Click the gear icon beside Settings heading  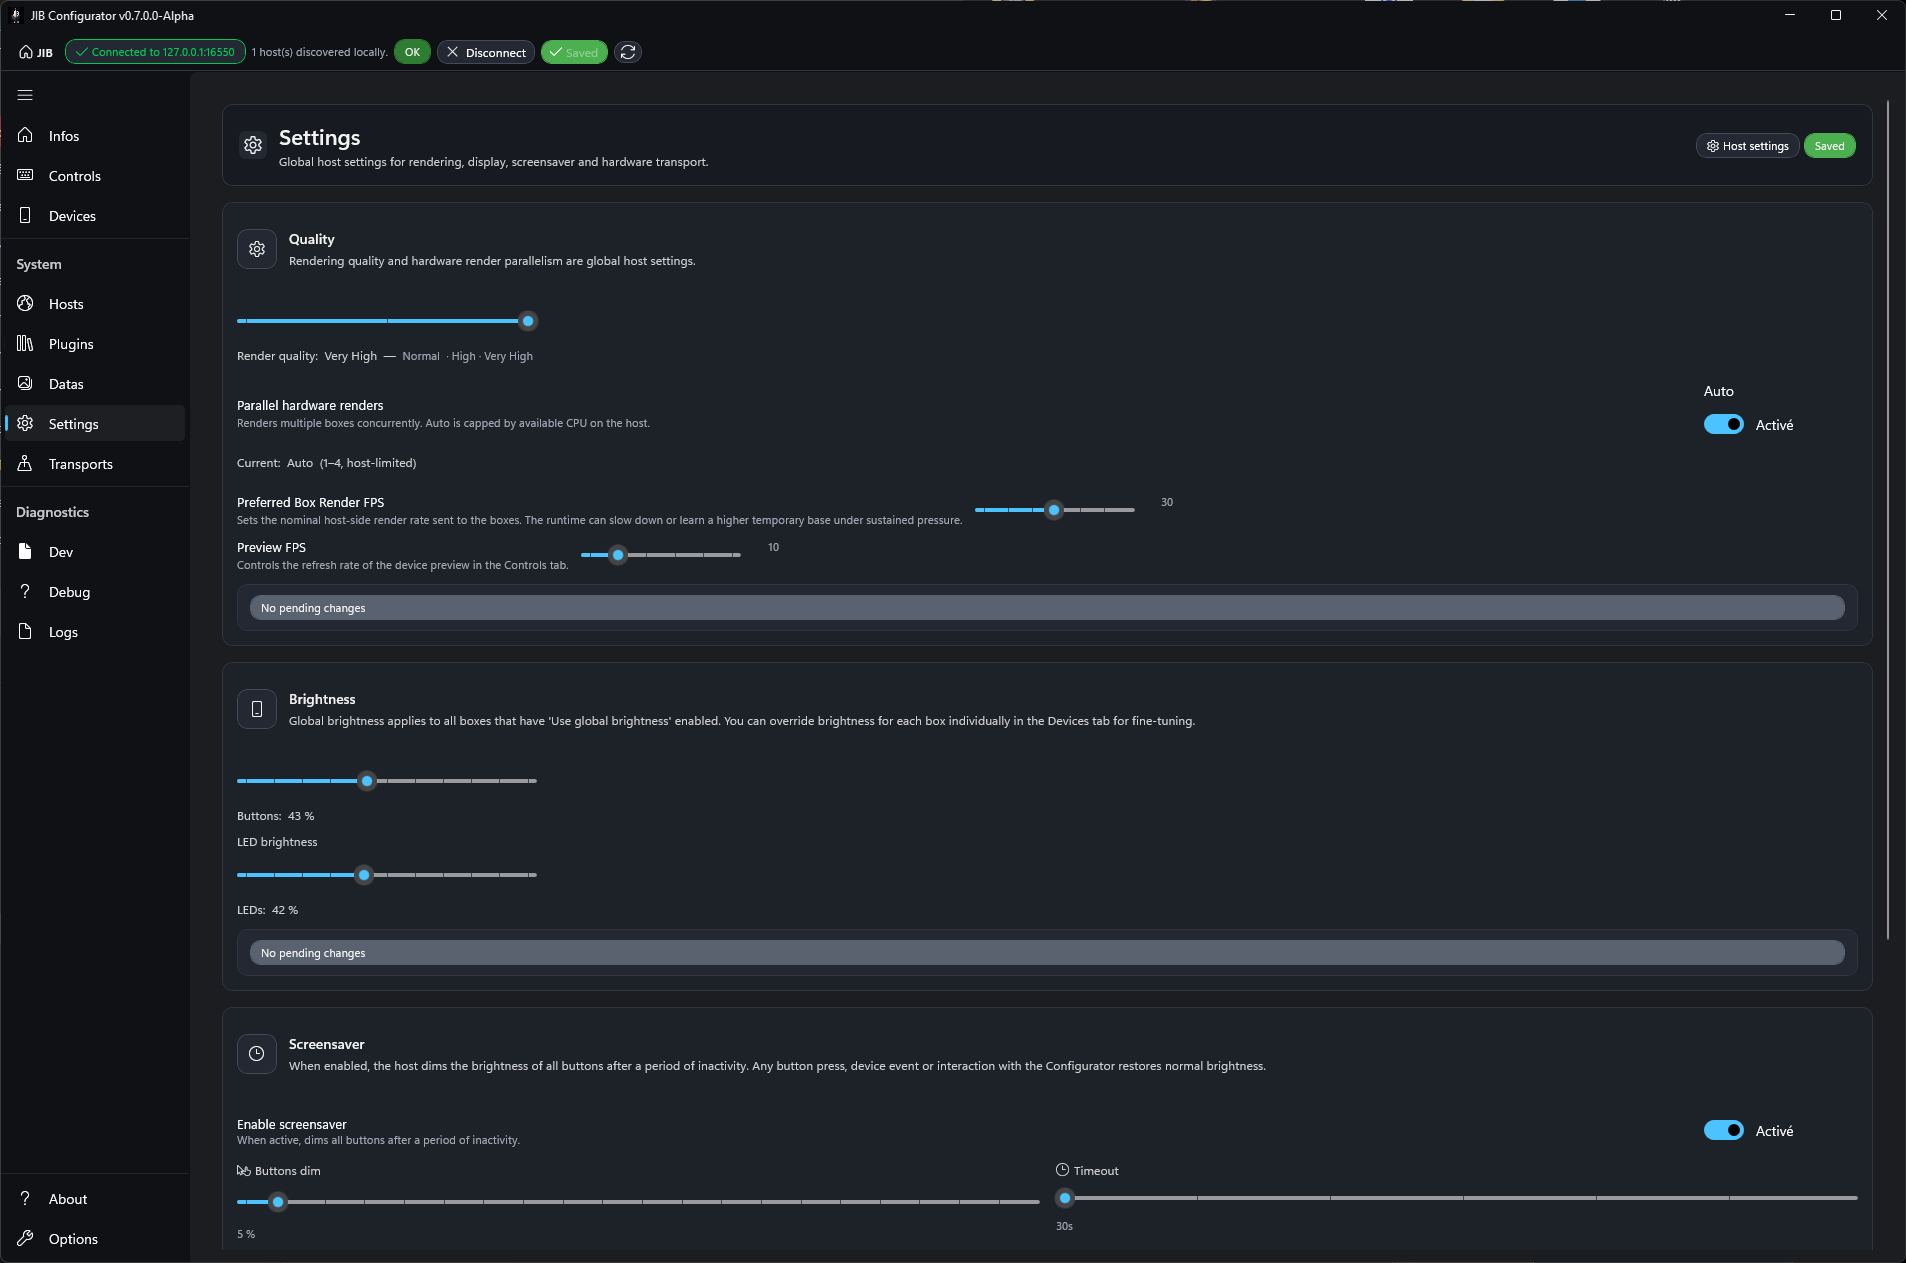[x=253, y=145]
